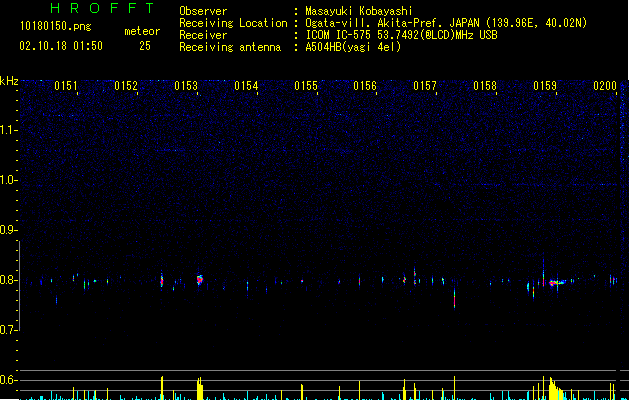Click the Receiving antenna label

pyautogui.click(x=230, y=47)
